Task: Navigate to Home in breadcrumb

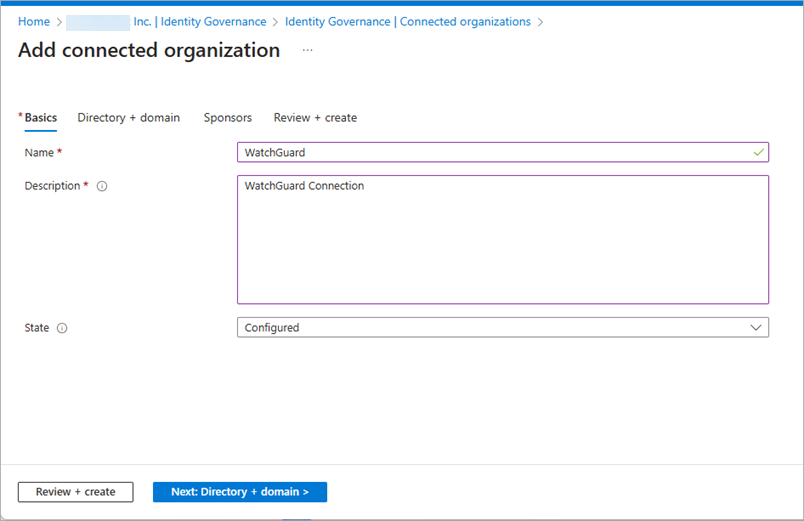Action: (34, 22)
